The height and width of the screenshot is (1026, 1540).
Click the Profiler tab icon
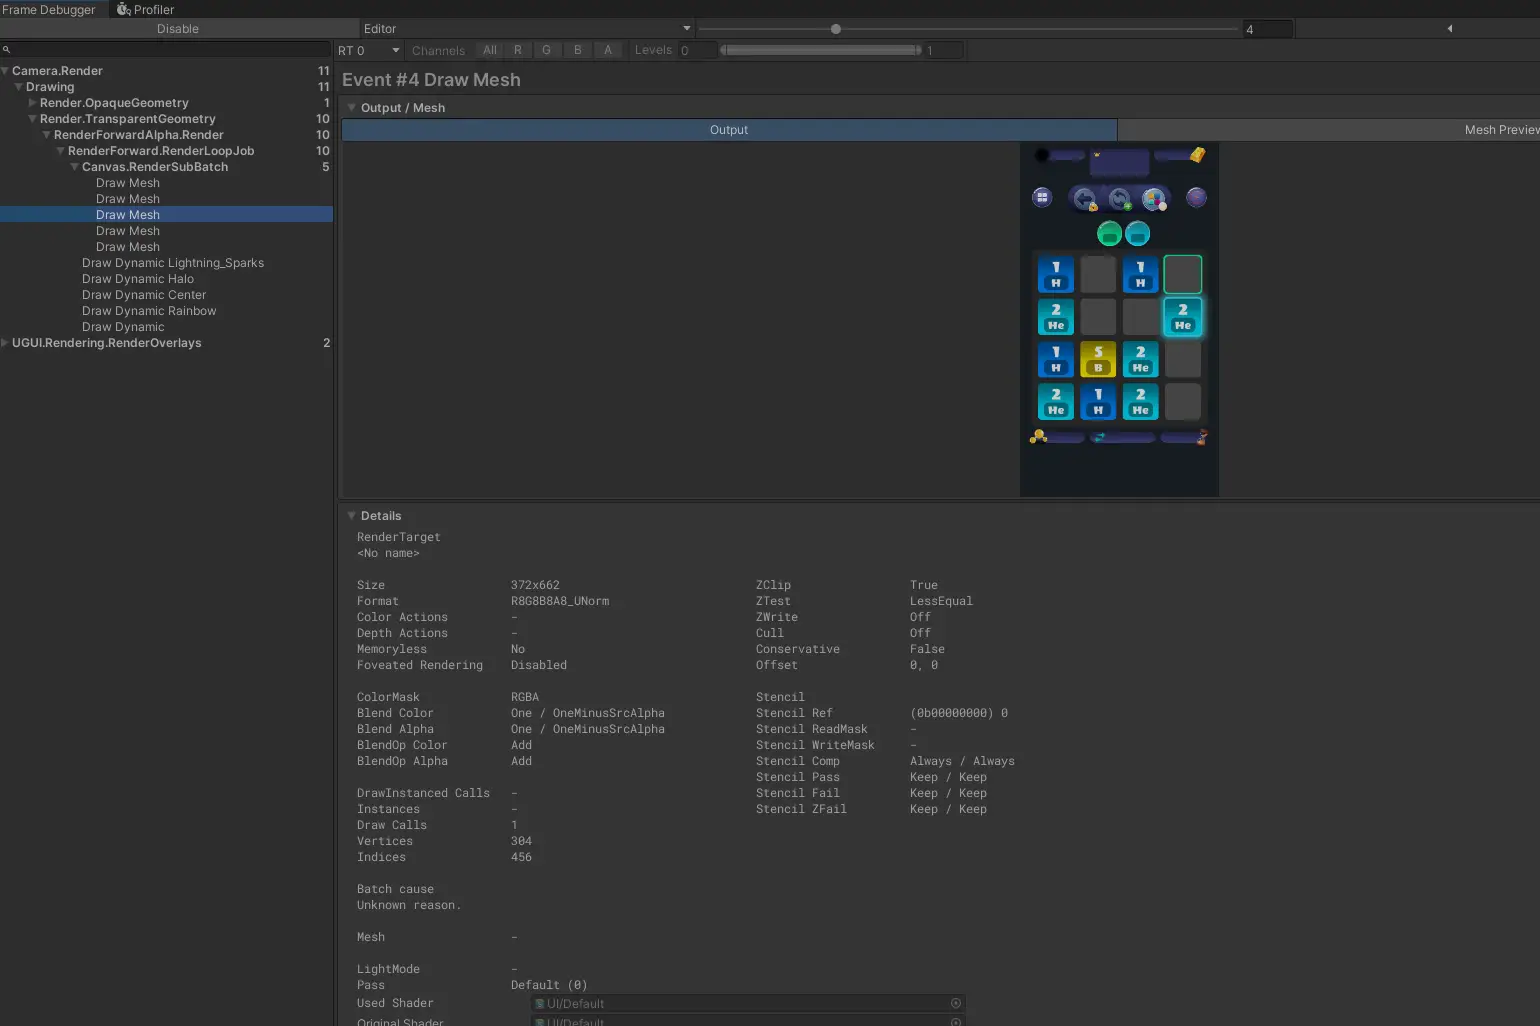(124, 10)
